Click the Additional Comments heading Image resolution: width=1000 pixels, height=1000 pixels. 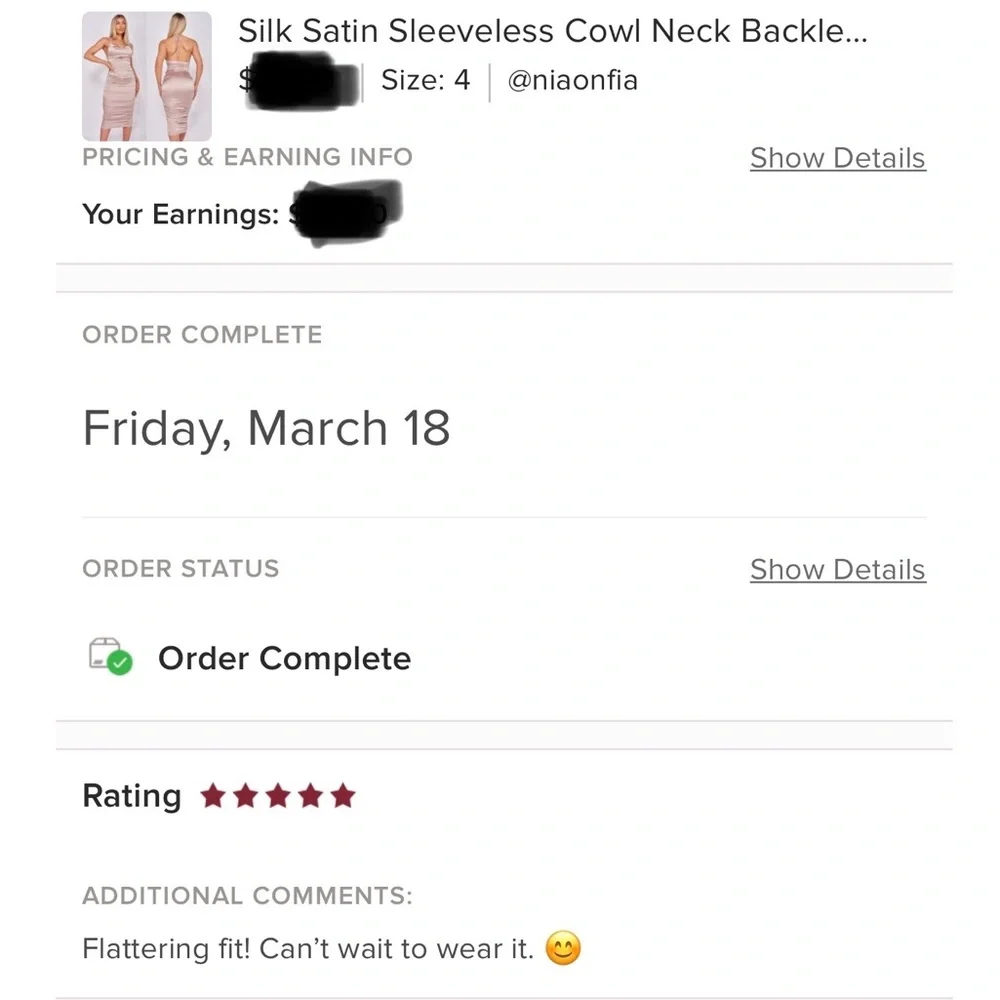pyautogui.click(x=247, y=895)
